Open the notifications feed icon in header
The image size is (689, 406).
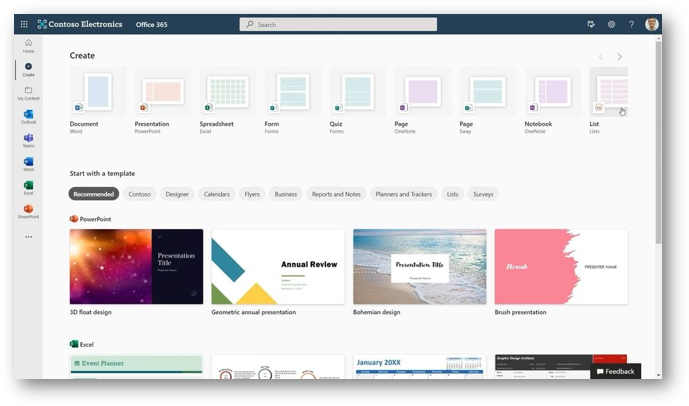[x=591, y=24]
